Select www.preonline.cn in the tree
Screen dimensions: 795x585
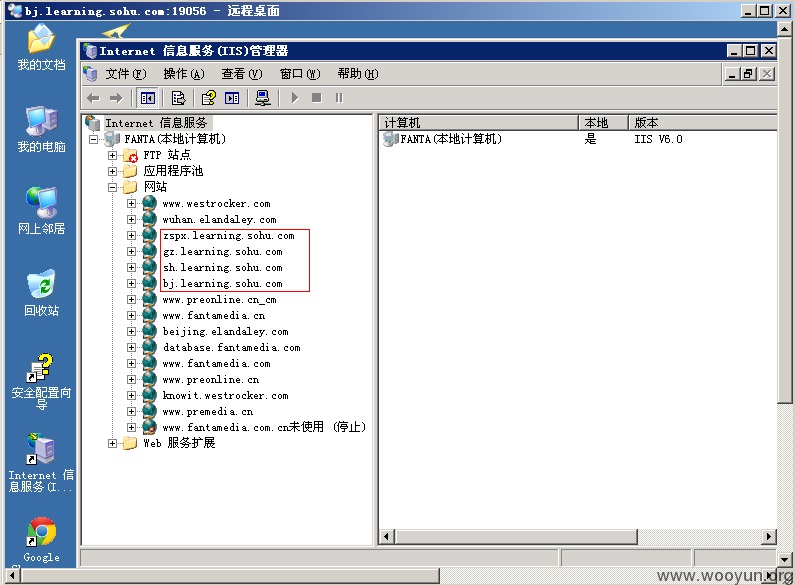(211, 380)
